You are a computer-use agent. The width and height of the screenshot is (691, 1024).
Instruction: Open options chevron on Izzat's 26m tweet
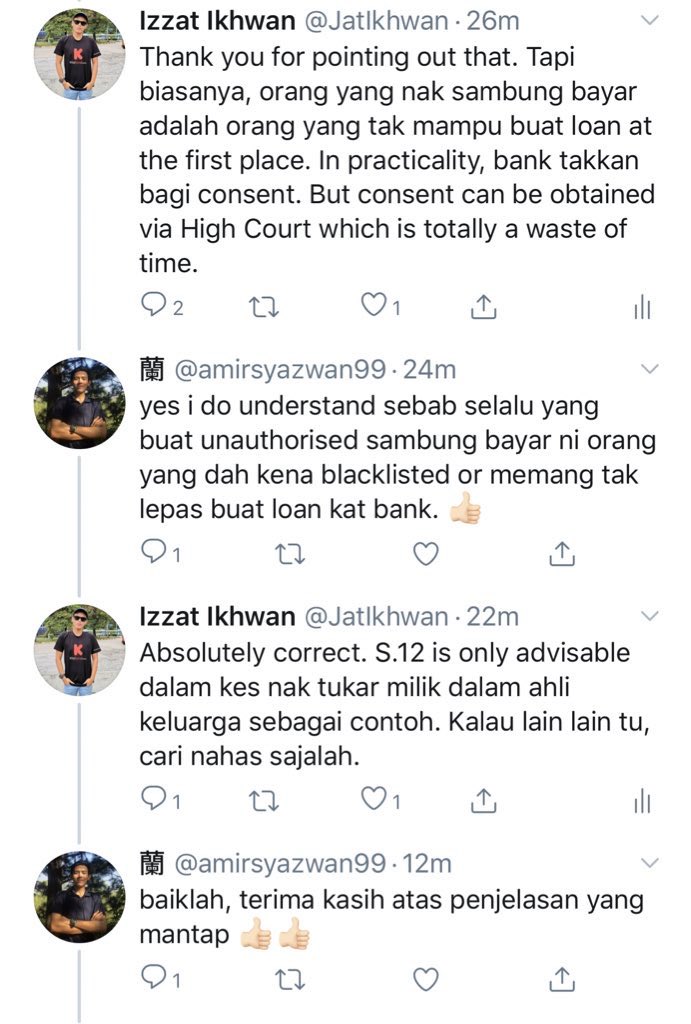click(649, 21)
